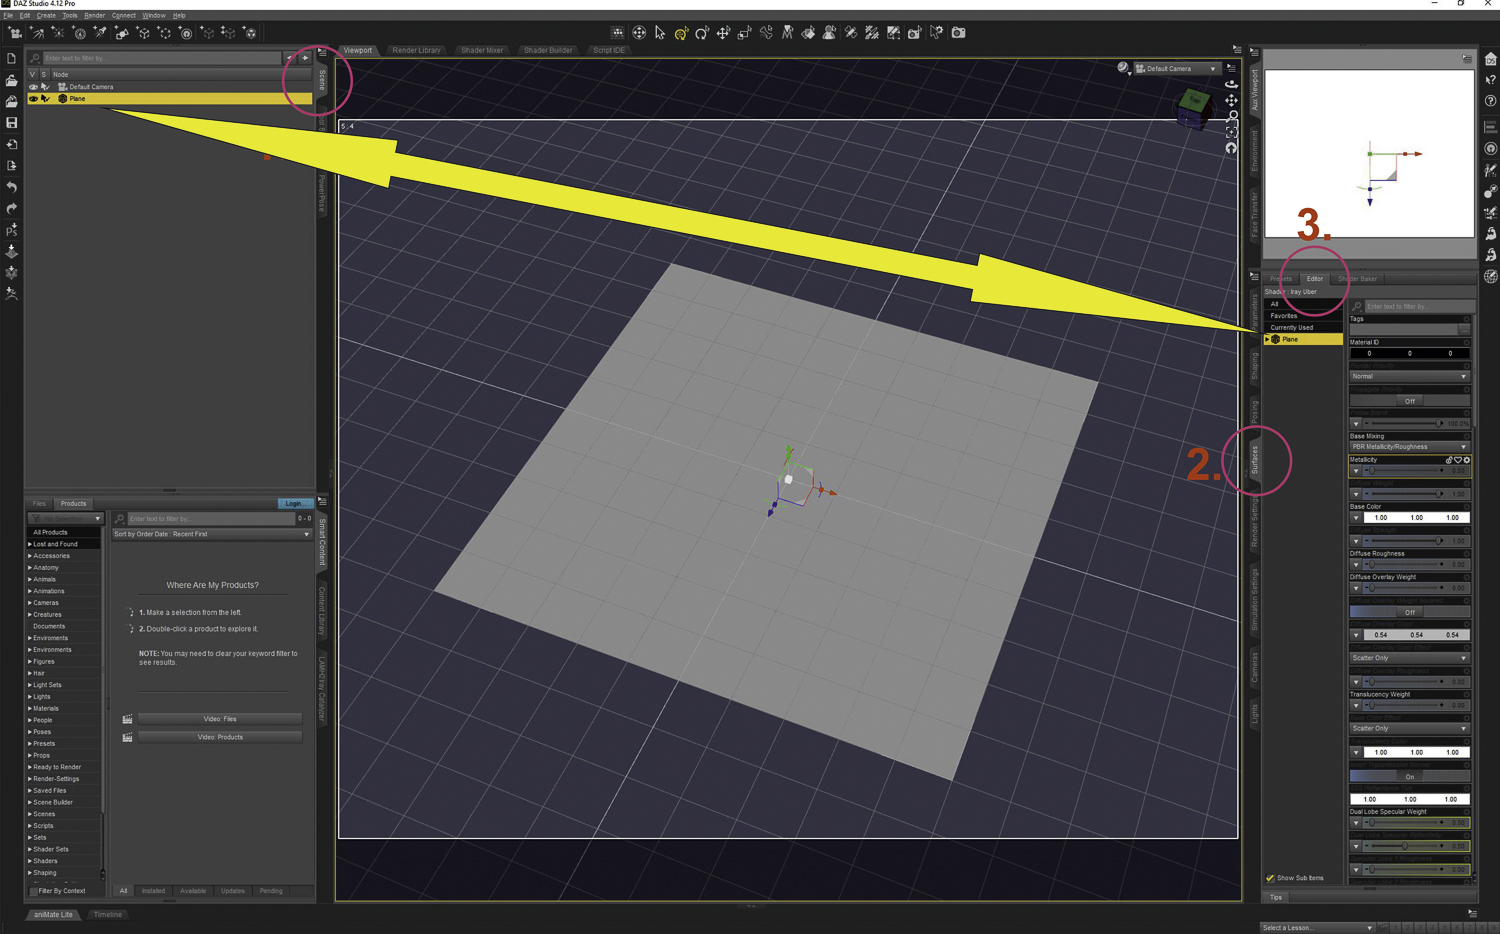Click the Base Color white swatch
The height and width of the screenshot is (934, 1500).
tap(1416, 518)
